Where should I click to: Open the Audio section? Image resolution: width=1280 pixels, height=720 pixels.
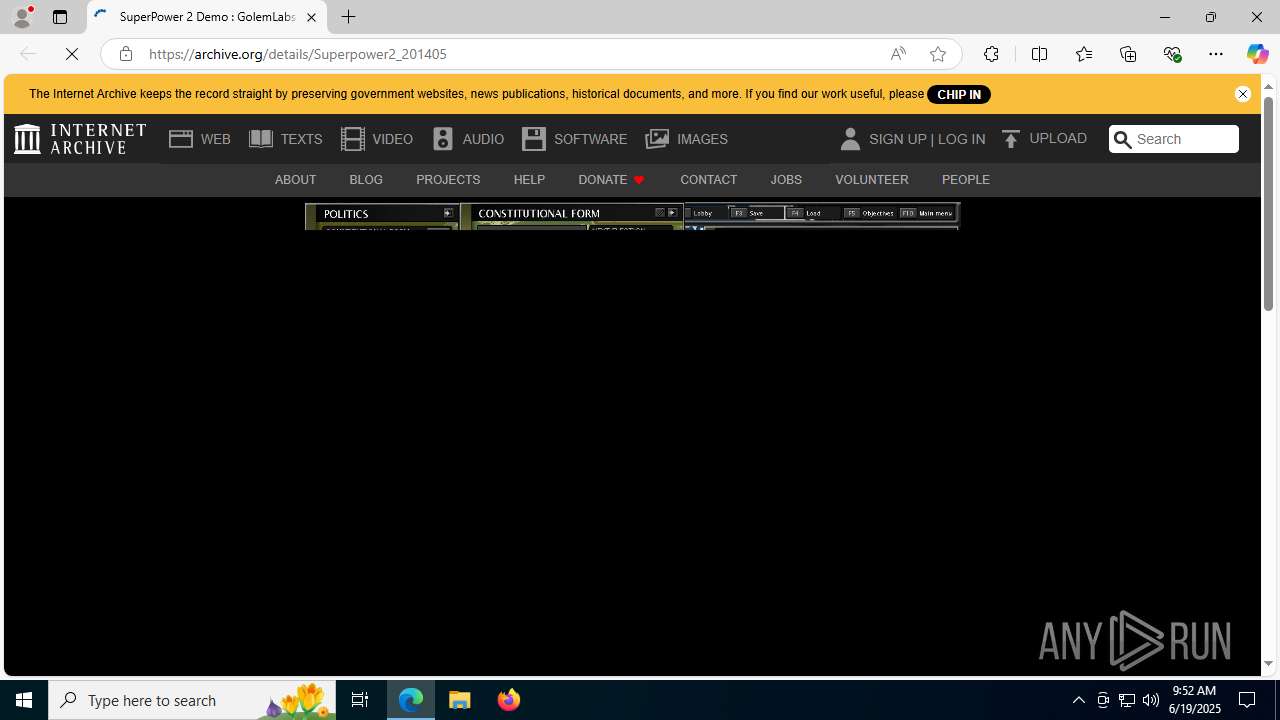pos(467,139)
